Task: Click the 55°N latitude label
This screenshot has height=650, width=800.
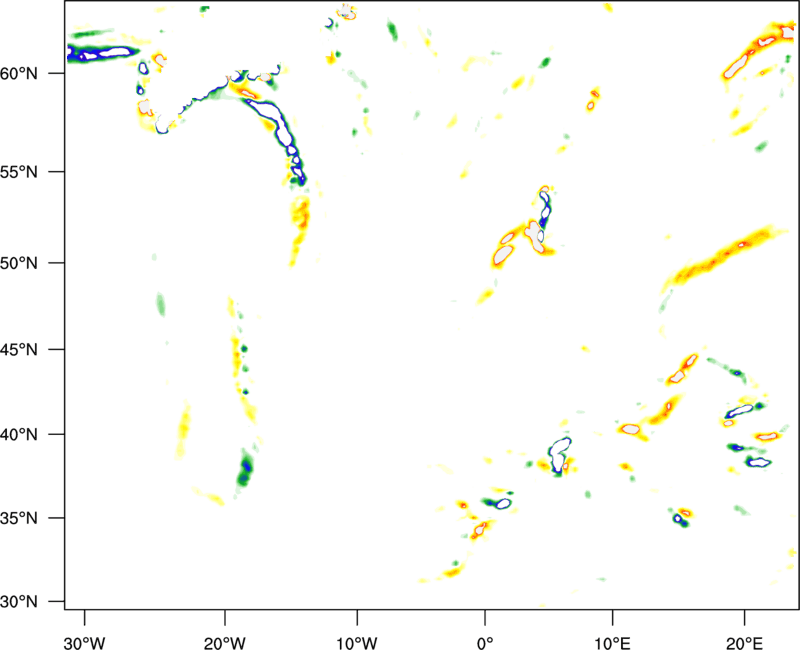Action: [x=19, y=172]
